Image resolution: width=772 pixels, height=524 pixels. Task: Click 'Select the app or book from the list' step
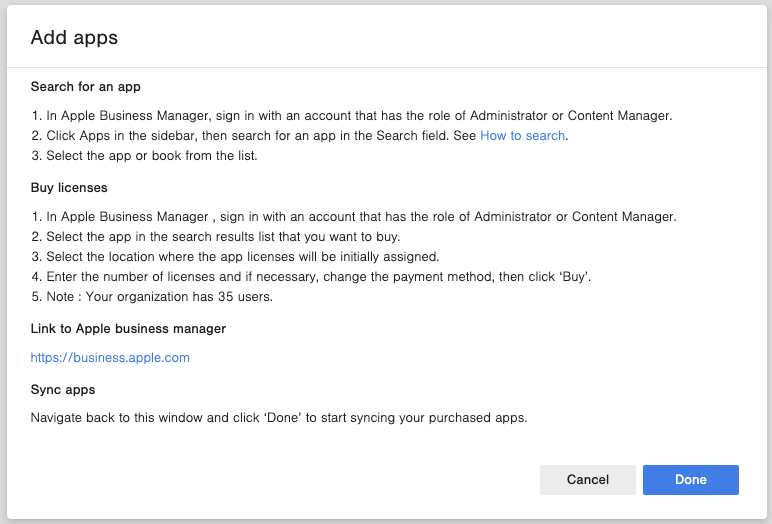(x=144, y=156)
